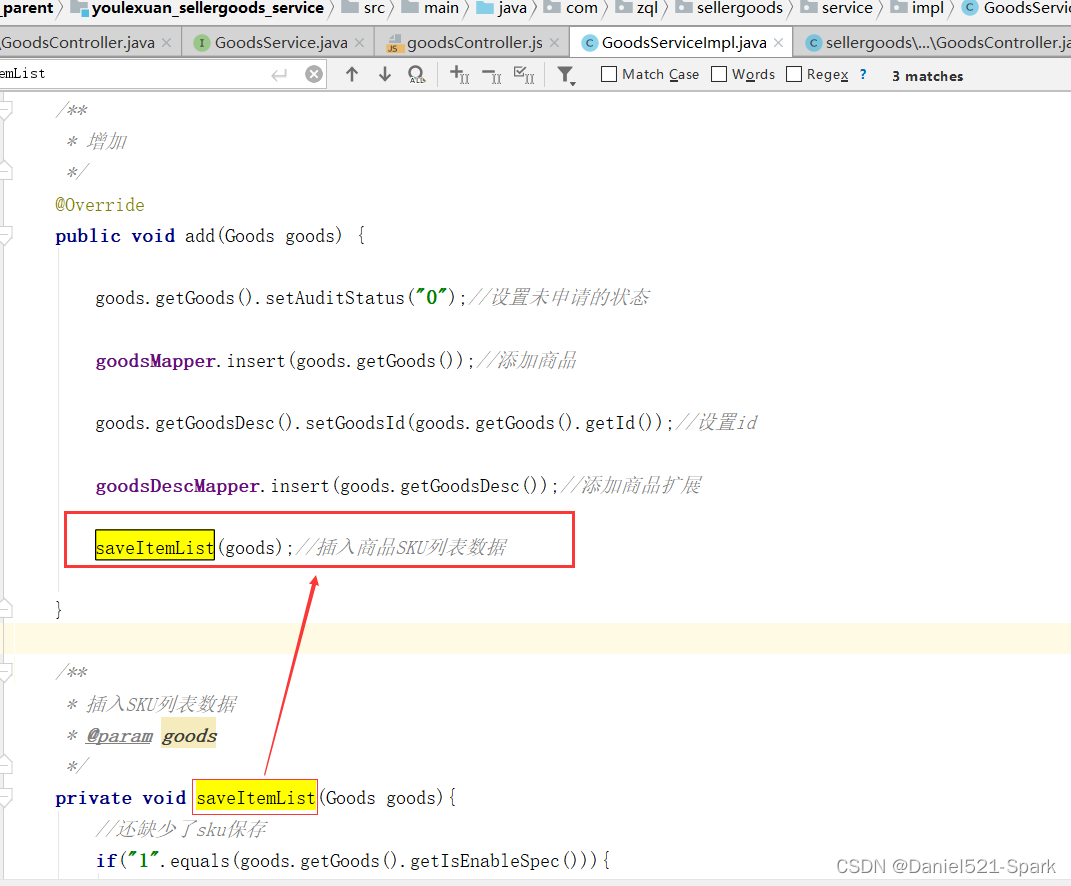Unselect occurrence icon in find bar
The height and width of the screenshot is (886, 1071).
pyautogui.click(x=492, y=74)
